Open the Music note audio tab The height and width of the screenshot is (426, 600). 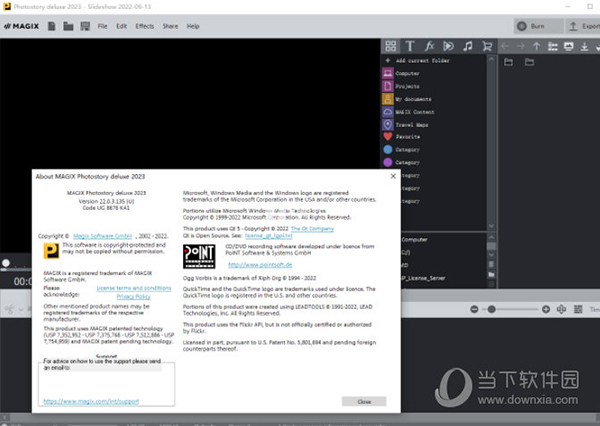(468, 46)
